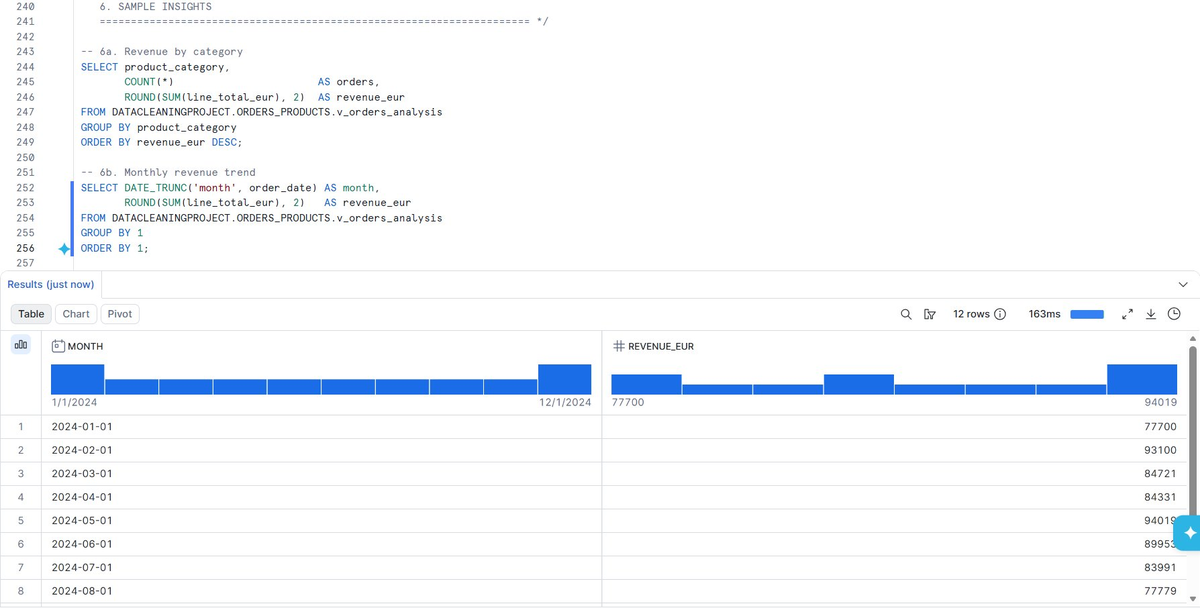Place cursor on '-- 6b. Monthly revenue trend' comment
Image resolution: width=1200 pixels, height=608 pixels.
[168, 172]
